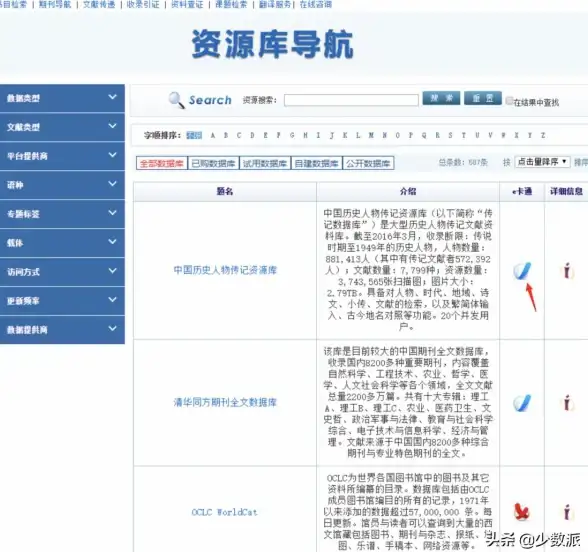
Task: Focus the 资源搜索 text input field
Action: tap(351, 100)
